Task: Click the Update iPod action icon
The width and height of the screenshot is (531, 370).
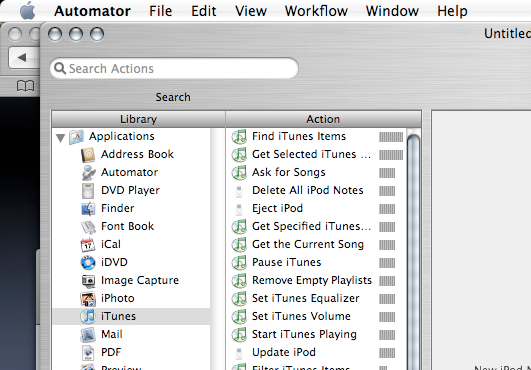Action: tap(239, 353)
